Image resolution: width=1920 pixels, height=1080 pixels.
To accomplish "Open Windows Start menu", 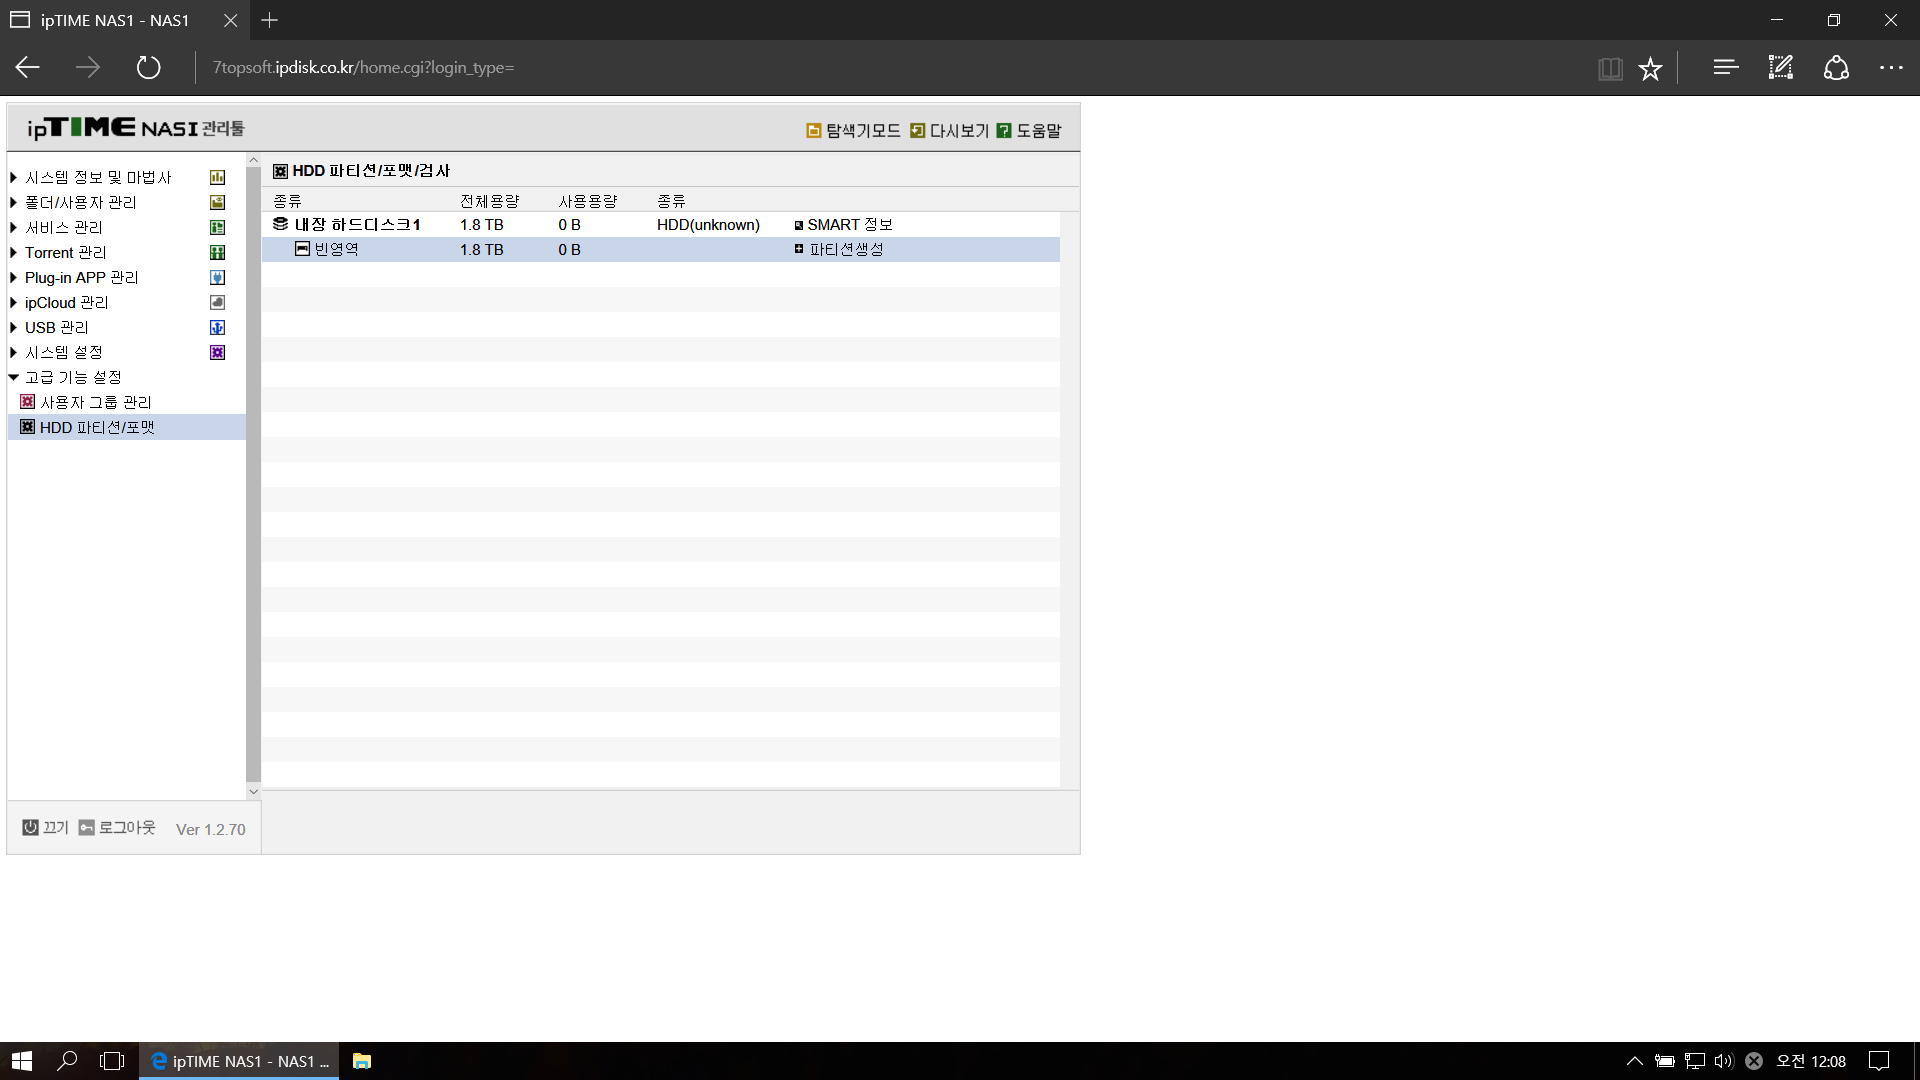I will click(22, 1061).
